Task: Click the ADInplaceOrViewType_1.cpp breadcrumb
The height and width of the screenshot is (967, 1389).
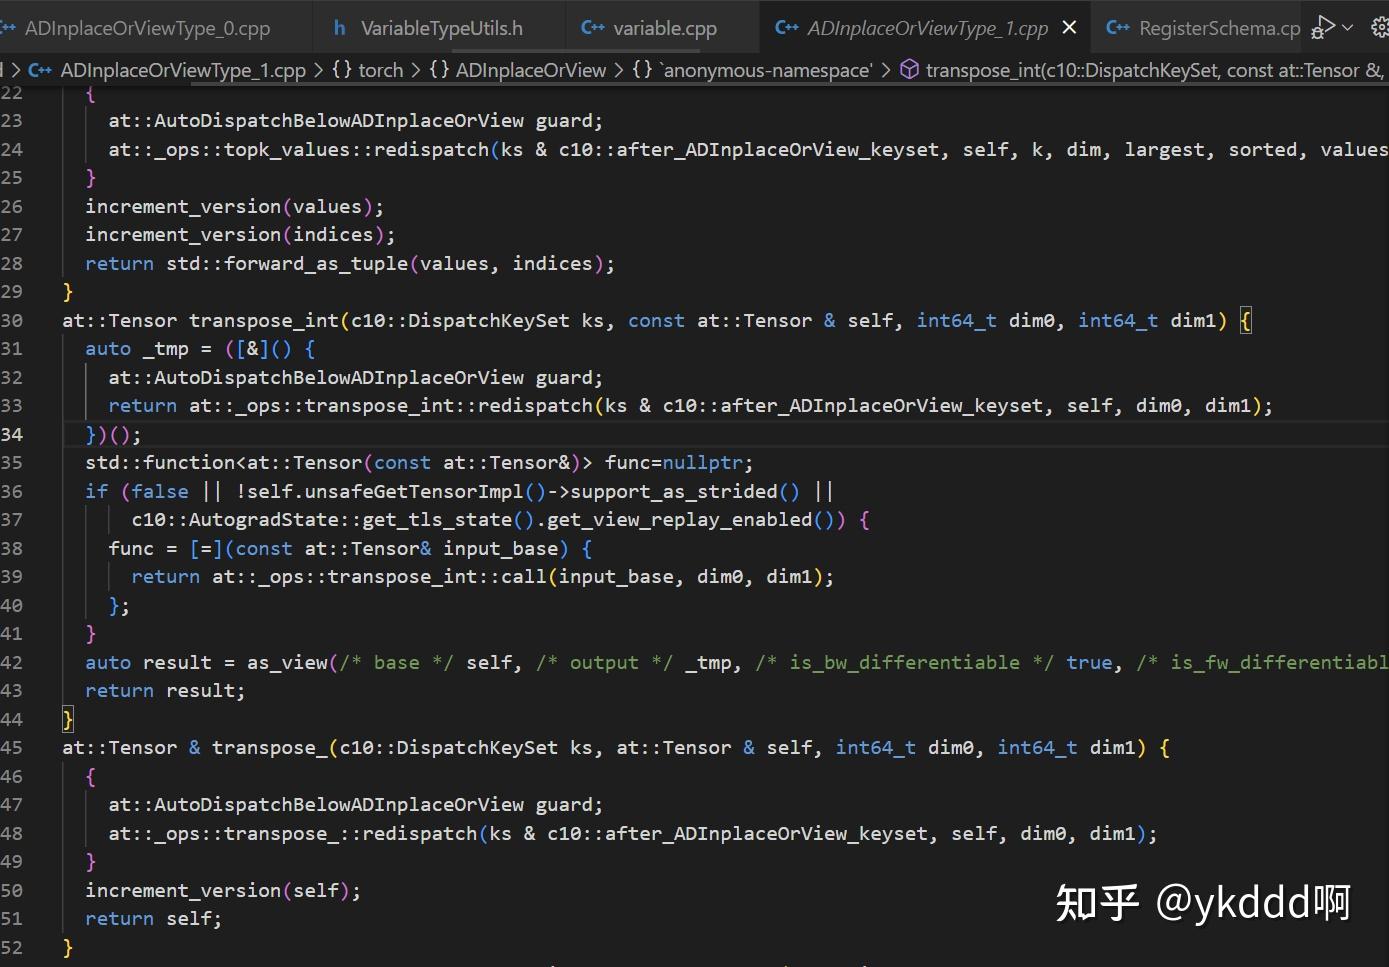Action: [183, 70]
